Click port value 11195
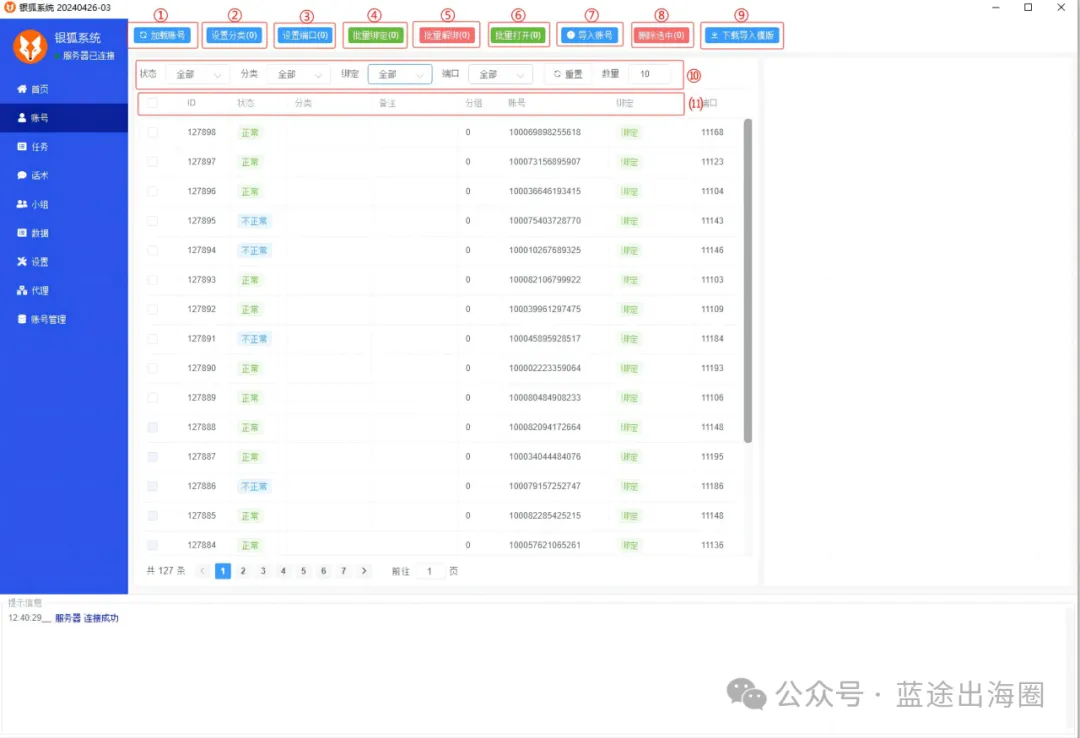1080x738 pixels. point(712,457)
